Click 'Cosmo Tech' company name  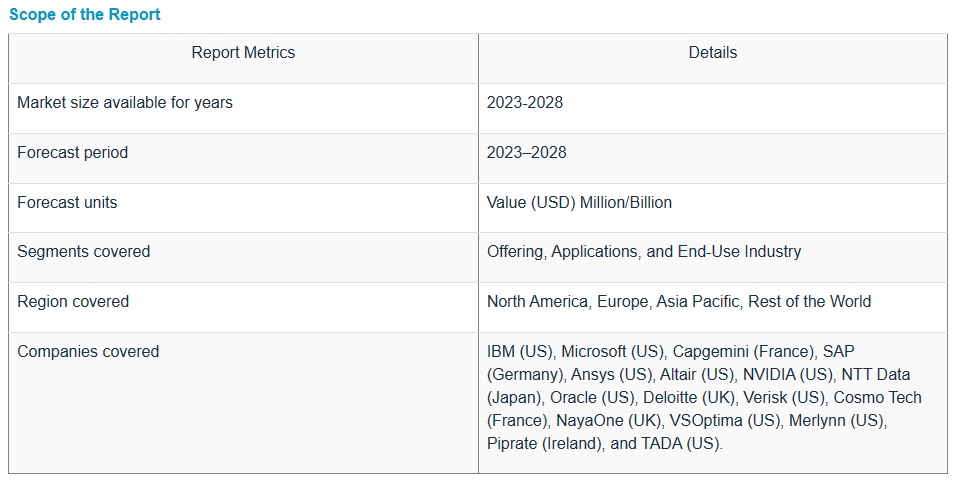877,398
